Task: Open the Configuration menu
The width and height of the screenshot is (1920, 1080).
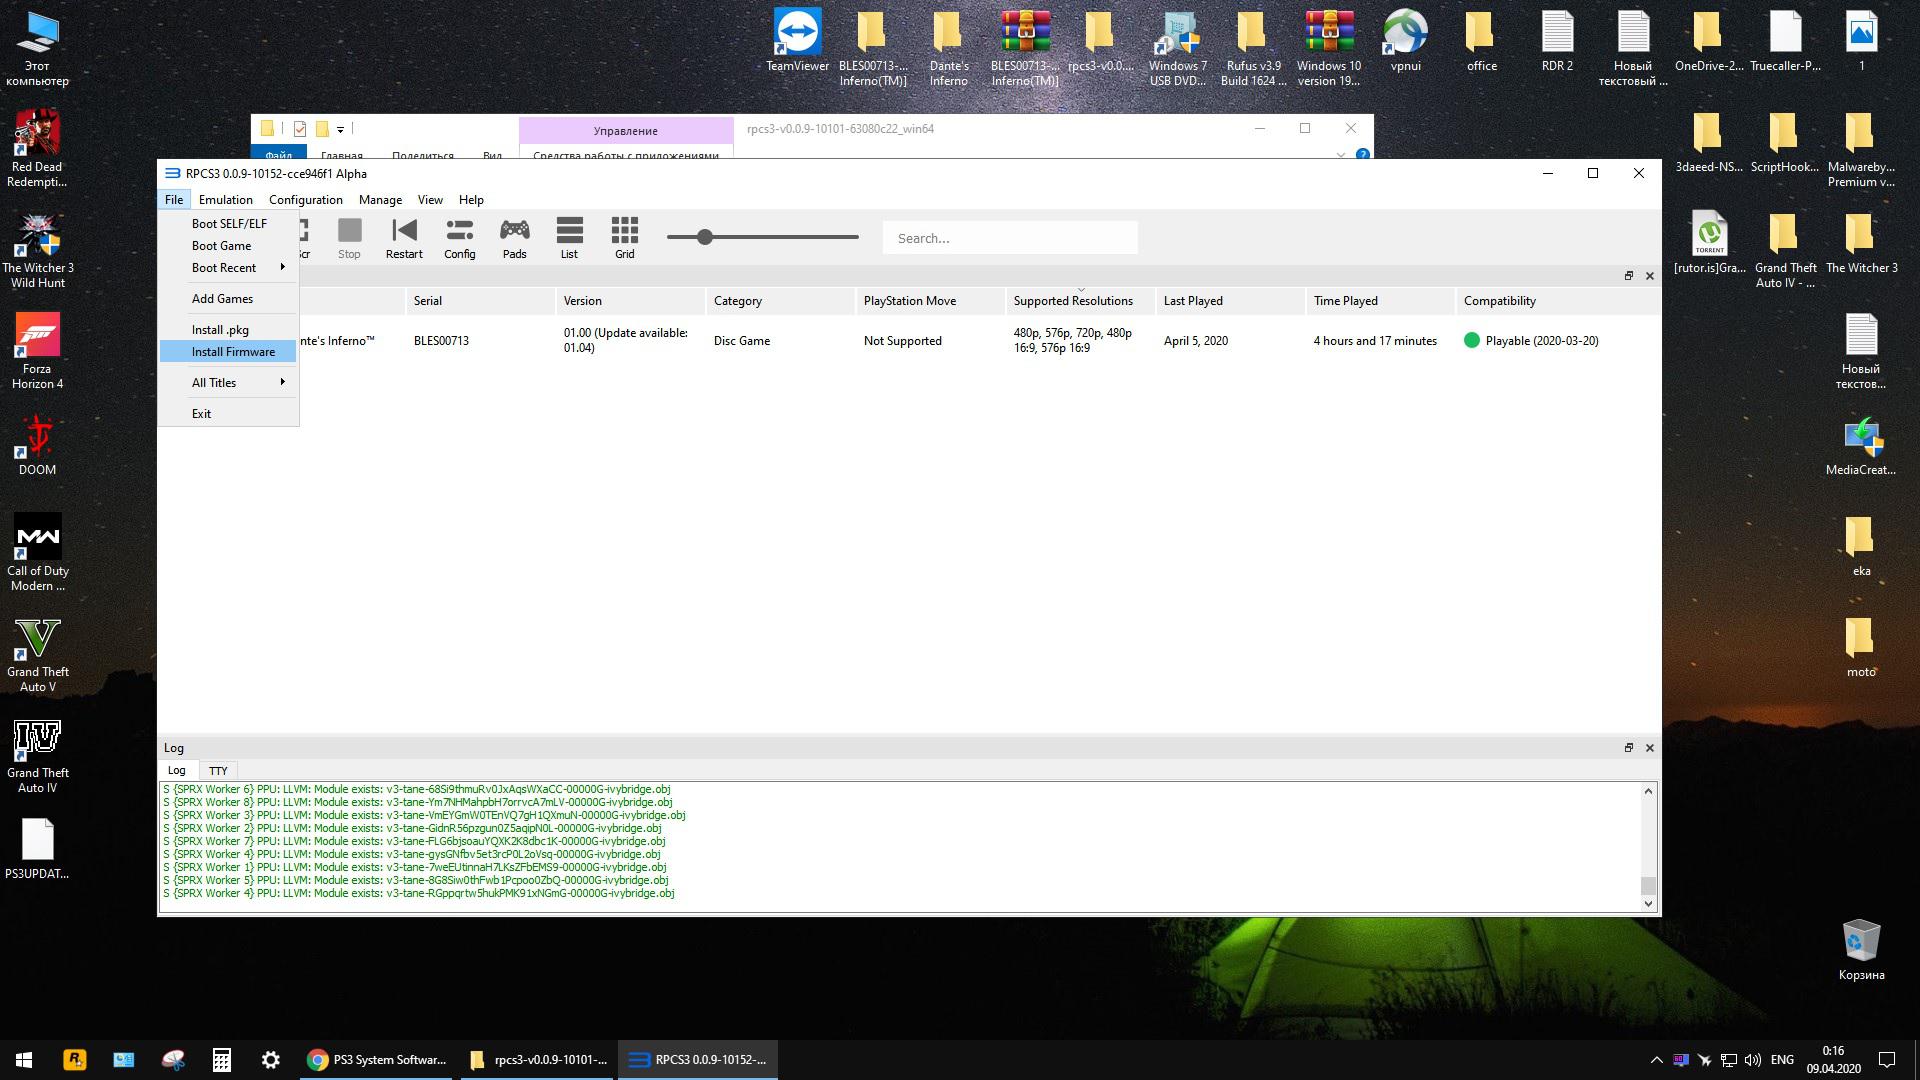Action: 305,200
